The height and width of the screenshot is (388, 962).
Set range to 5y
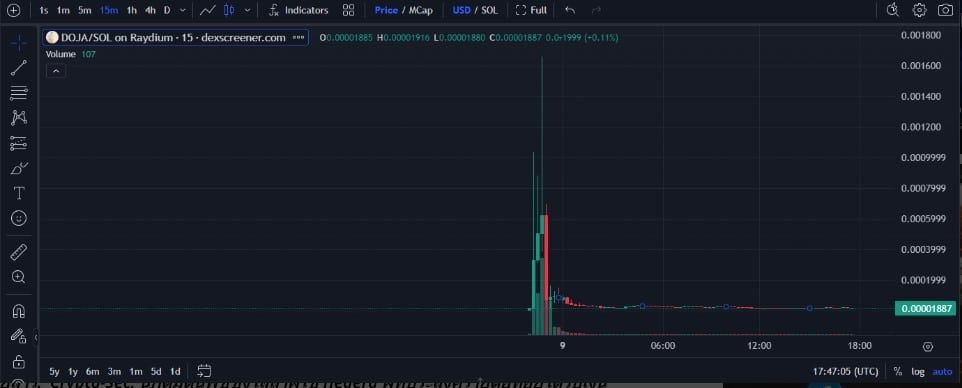(x=54, y=371)
